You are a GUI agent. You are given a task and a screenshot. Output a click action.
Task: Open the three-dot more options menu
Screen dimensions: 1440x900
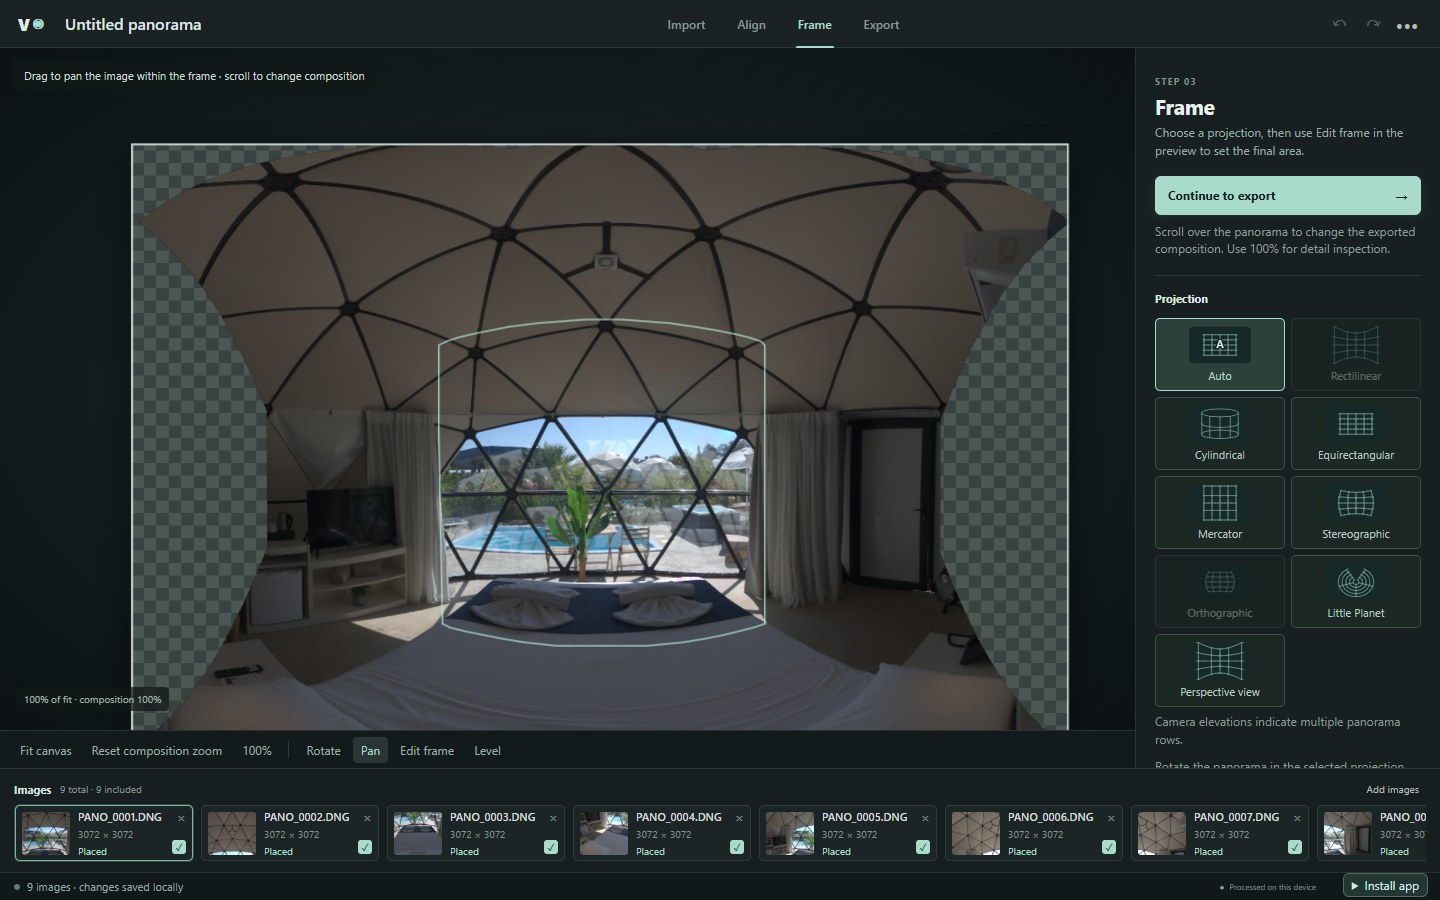pyautogui.click(x=1407, y=26)
